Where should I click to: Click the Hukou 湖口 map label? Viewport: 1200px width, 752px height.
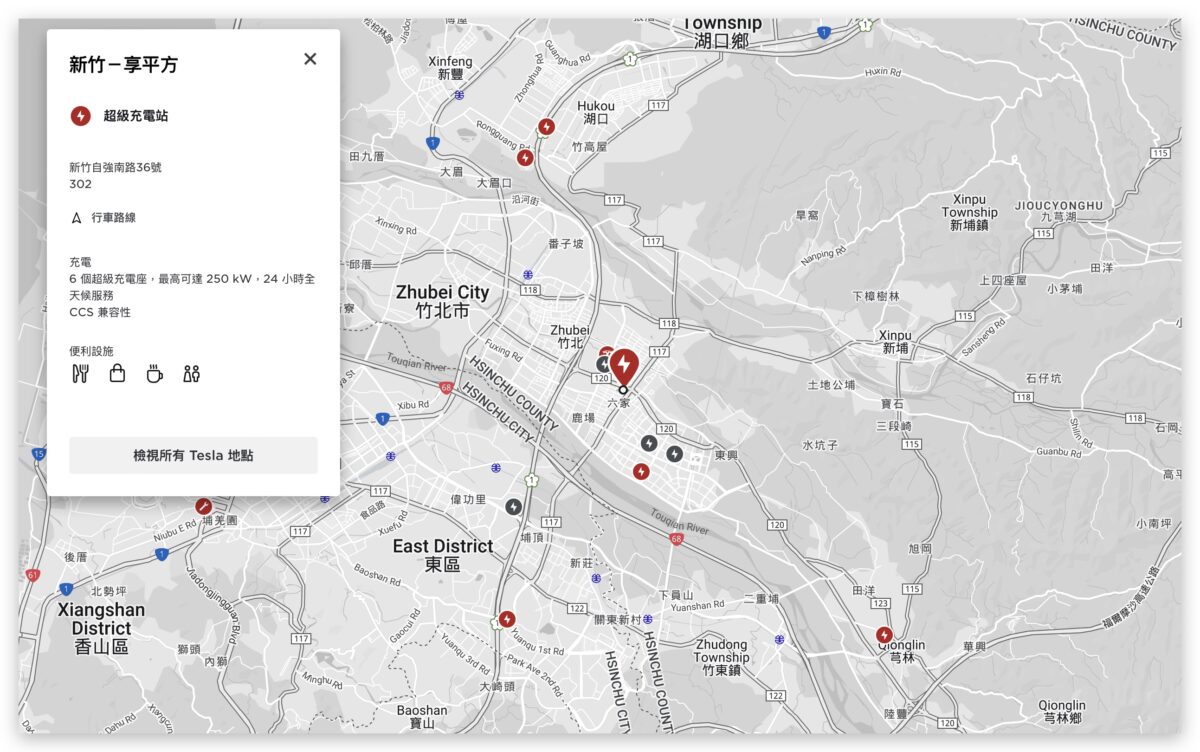(x=596, y=112)
